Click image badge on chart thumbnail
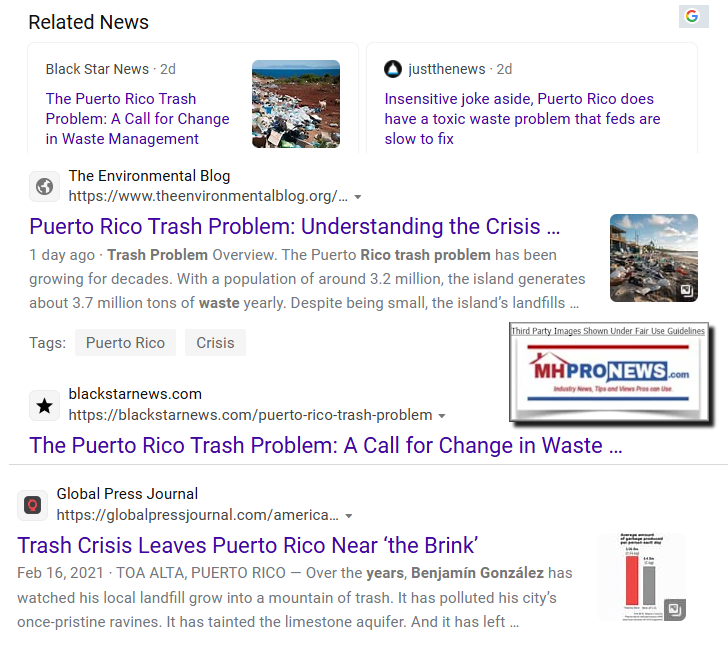This screenshot has height=645, width=728. [x=675, y=609]
